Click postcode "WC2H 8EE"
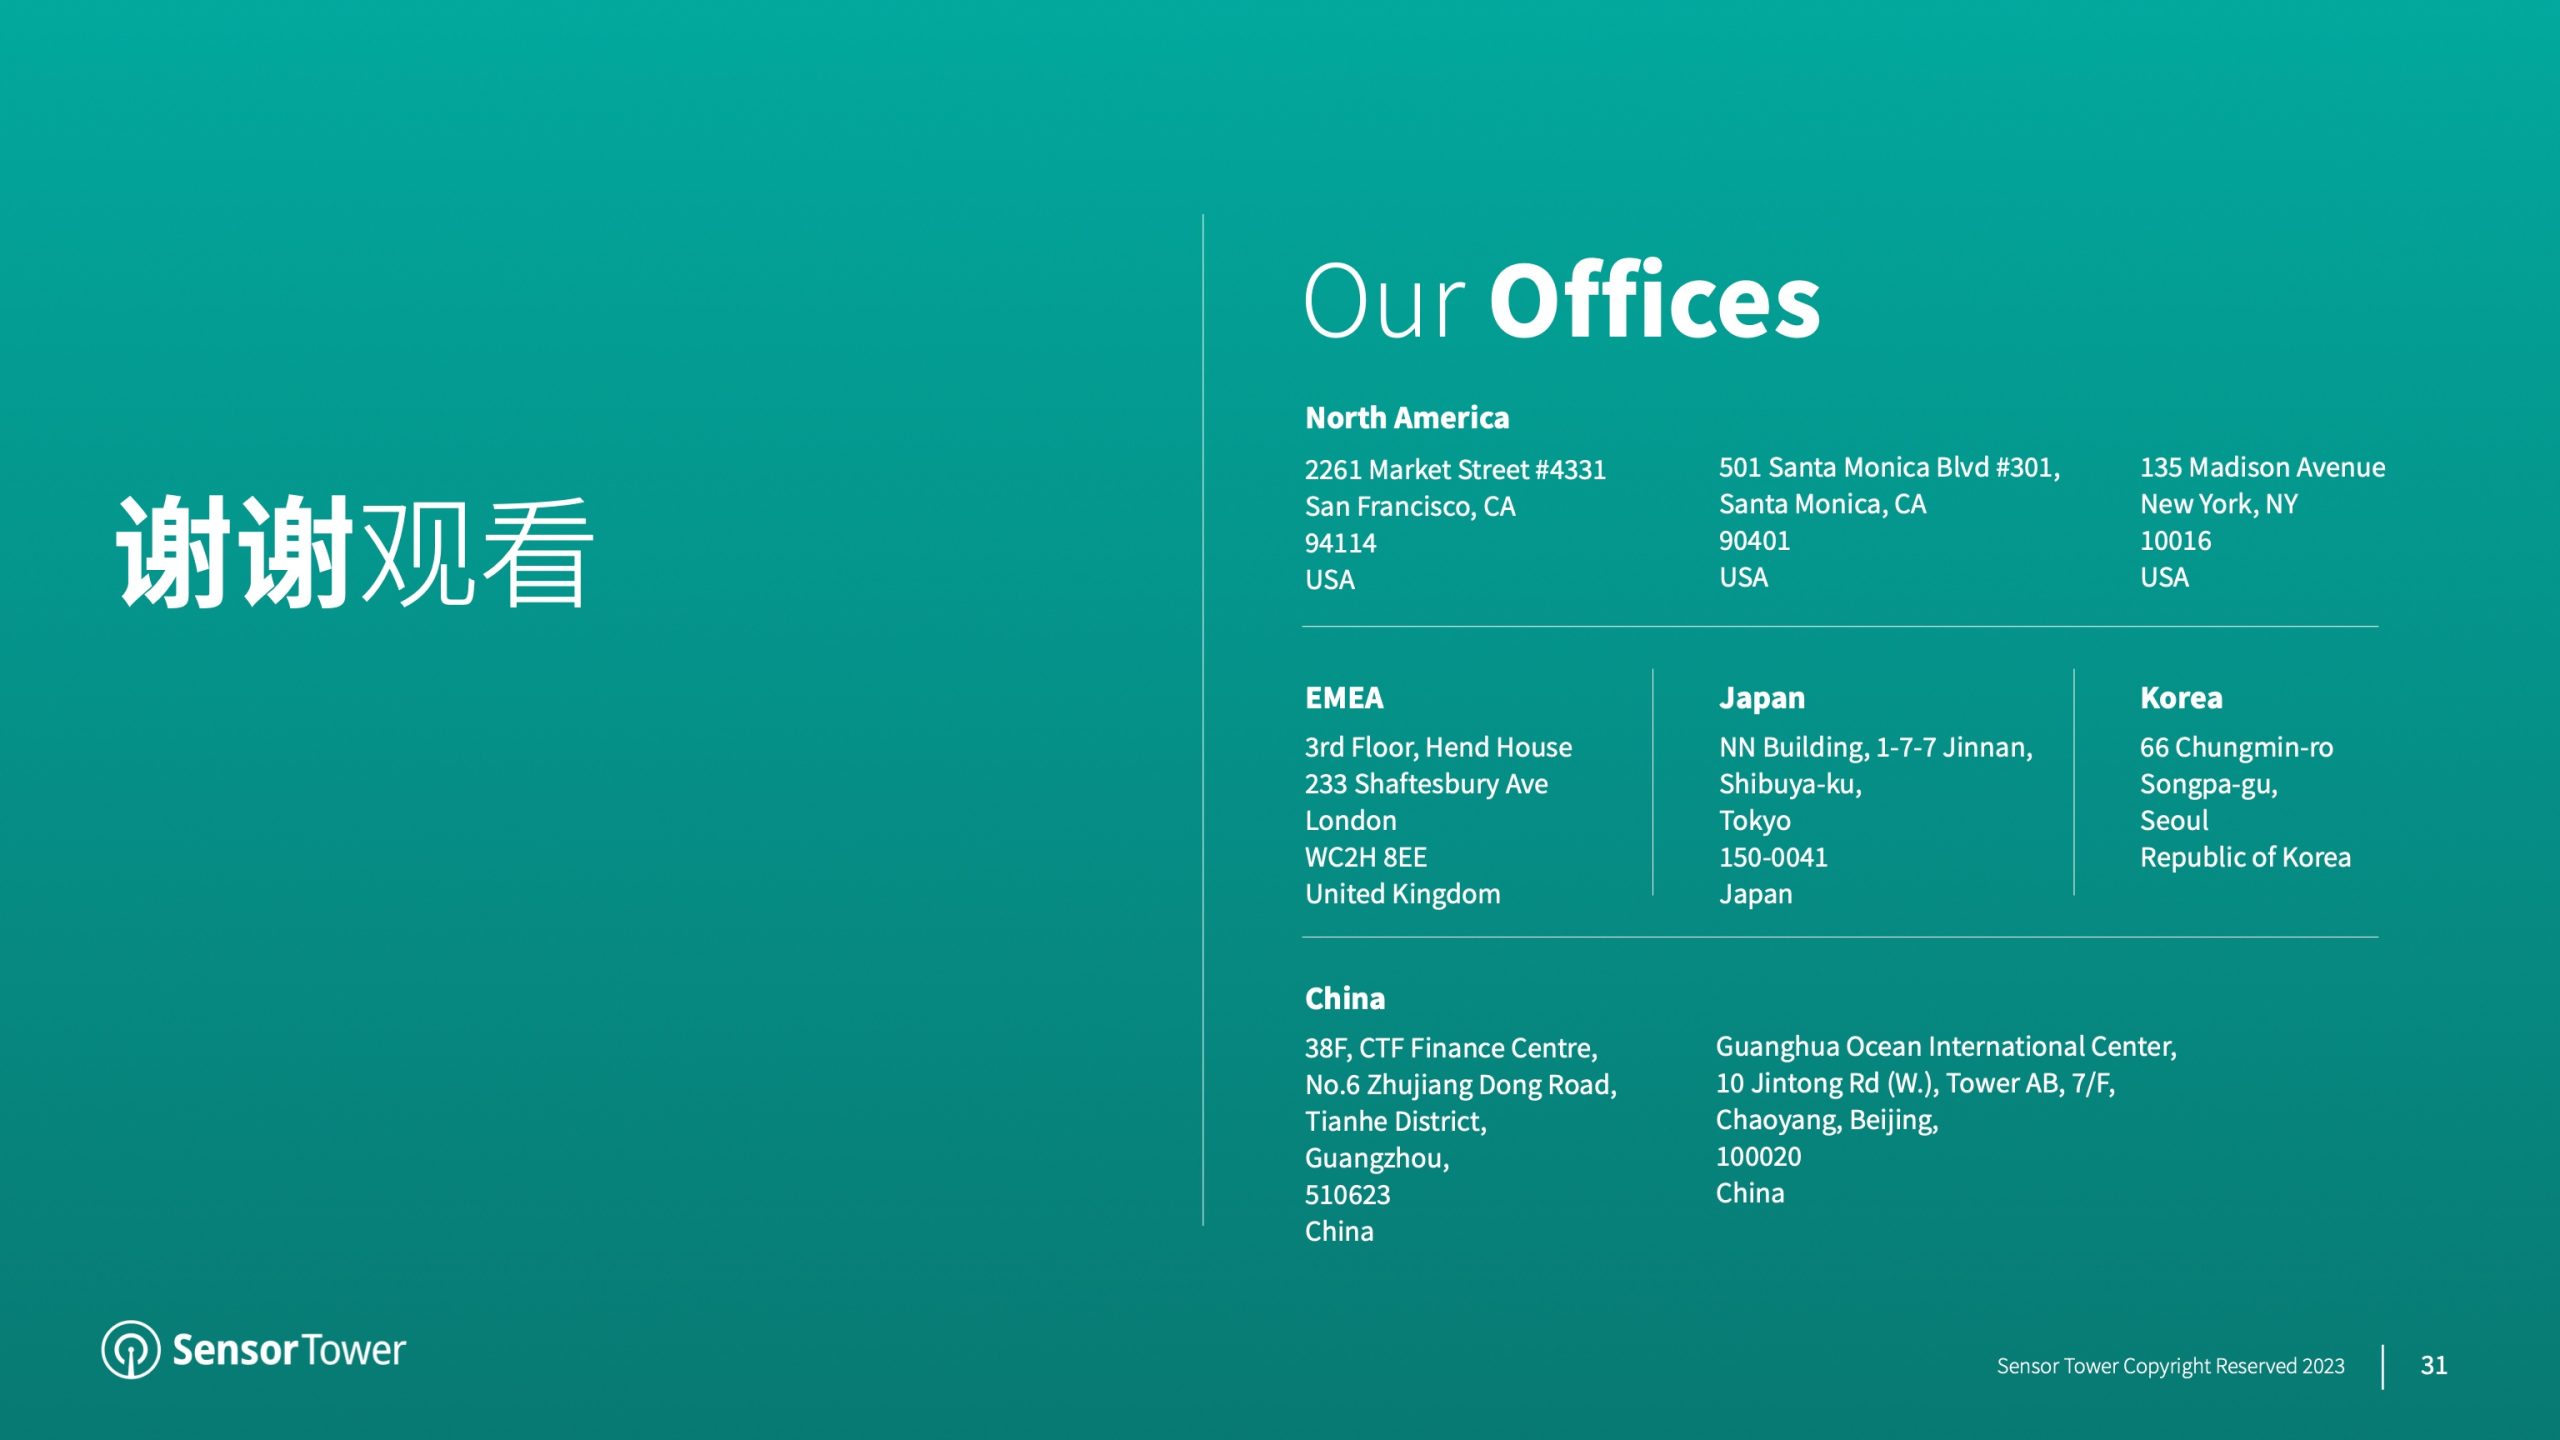The height and width of the screenshot is (1440, 2560). (x=1365, y=857)
